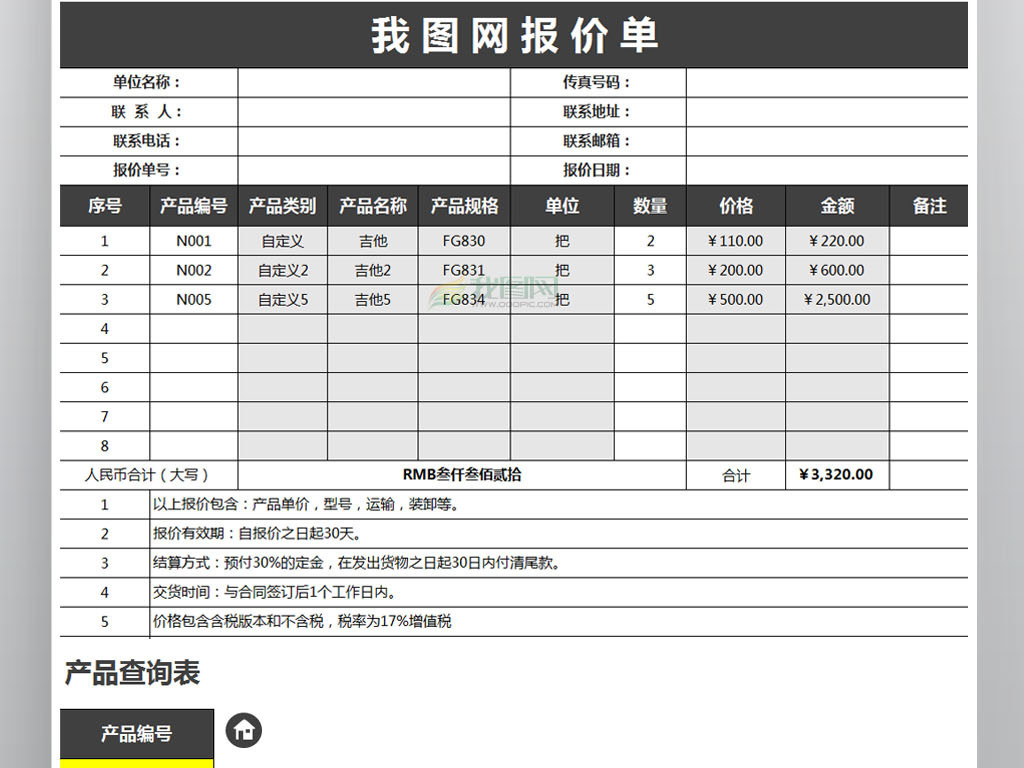Image resolution: width=1024 pixels, height=768 pixels.
Task: Click the 产品查询表 heading
Action: pos(133,673)
